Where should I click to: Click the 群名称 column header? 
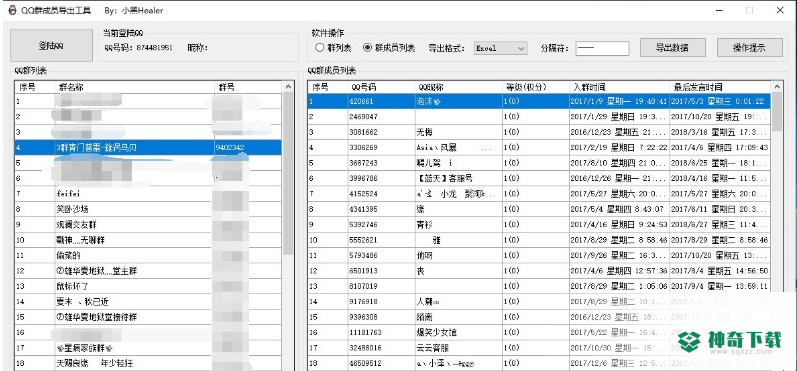click(x=134, y=87)
